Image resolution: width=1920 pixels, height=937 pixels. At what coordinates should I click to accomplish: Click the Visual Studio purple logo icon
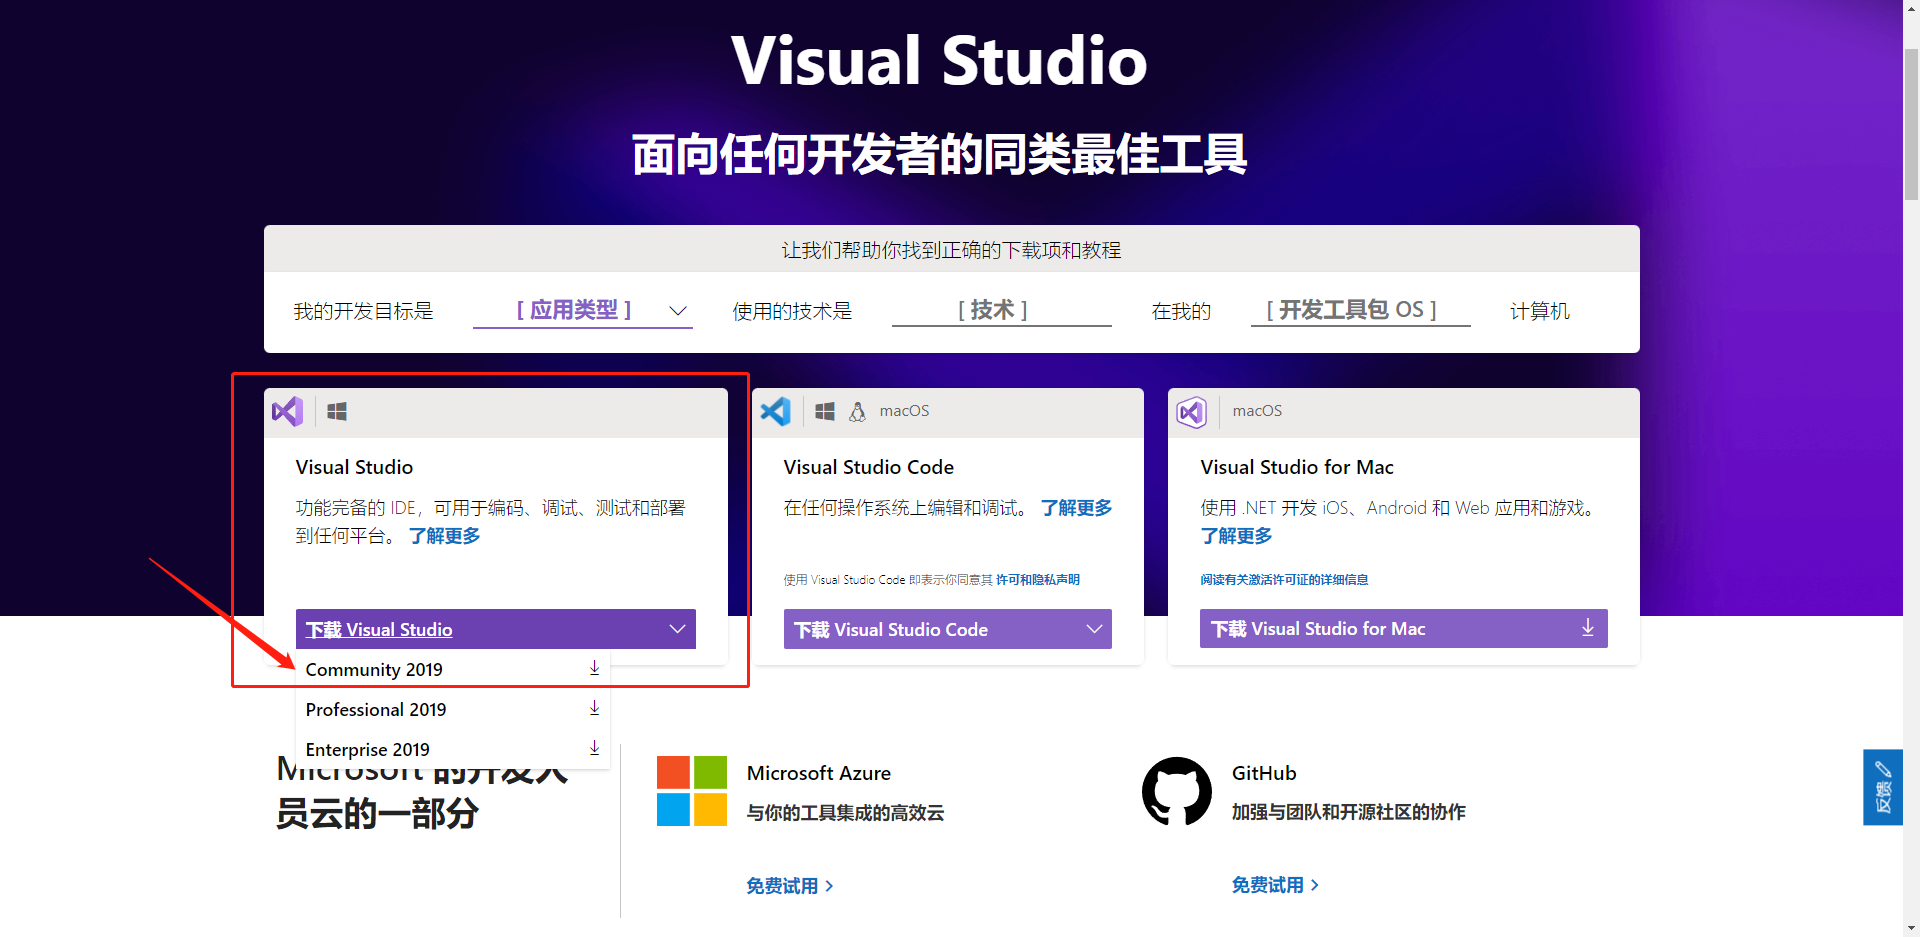287,411
